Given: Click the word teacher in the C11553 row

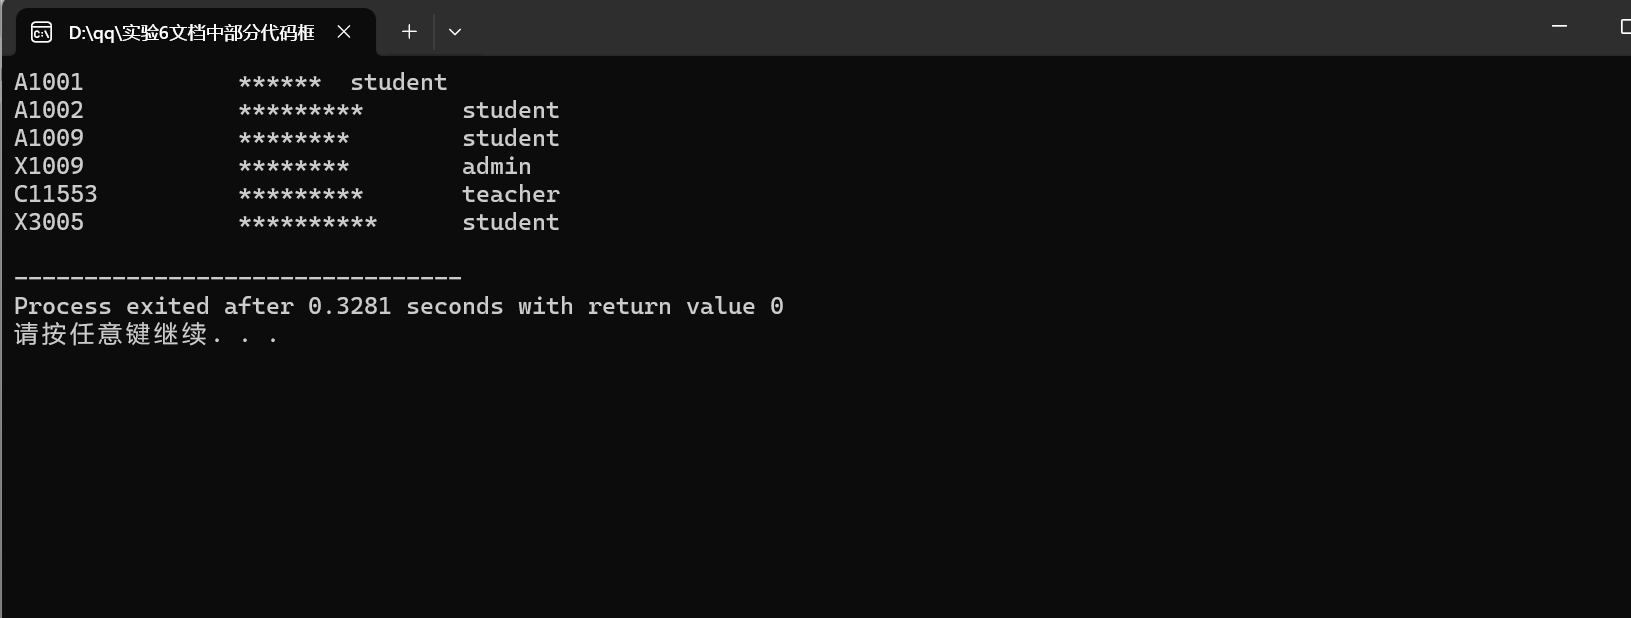Looking at the screenshot, I should [511, 195].
